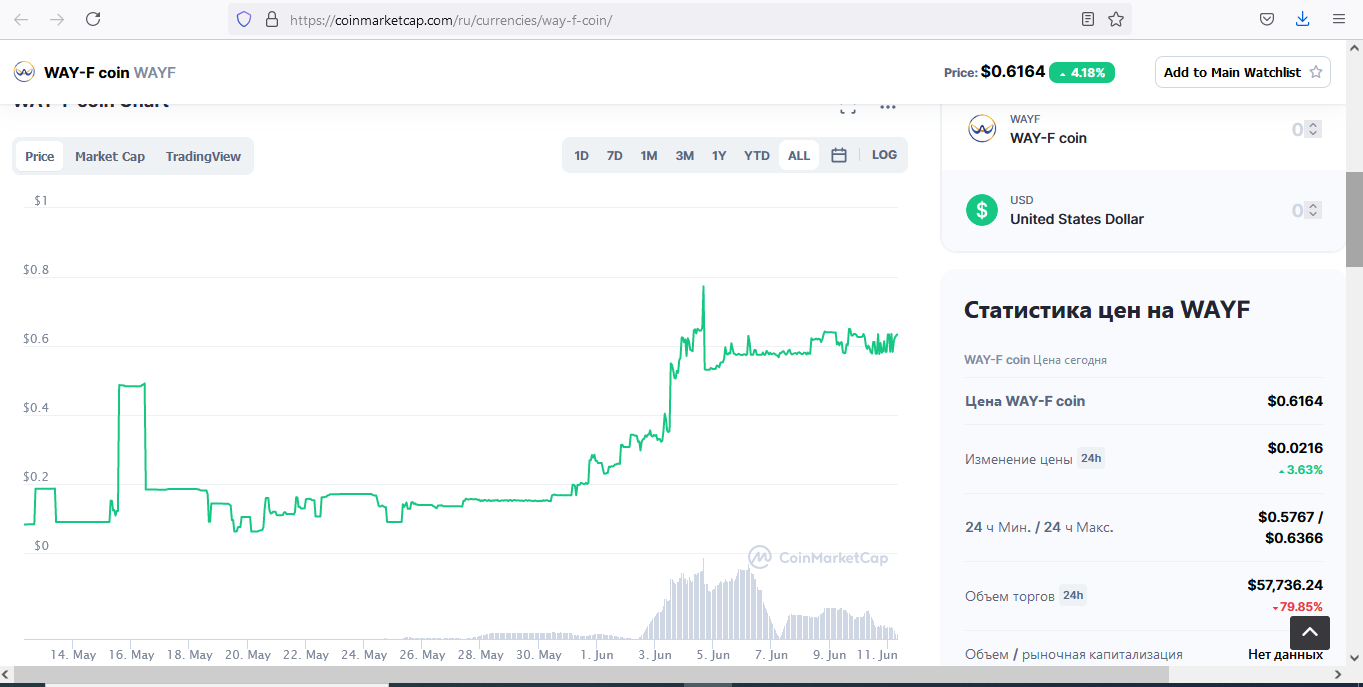The width and height of the screenshot is (1363, 687).
Task: Set the chart range to 1Y
Action: (719, 155)
